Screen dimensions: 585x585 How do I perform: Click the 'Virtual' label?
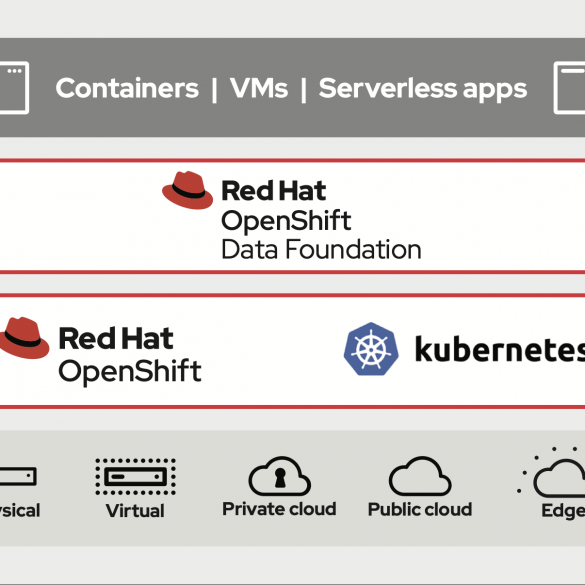point(135,510)
